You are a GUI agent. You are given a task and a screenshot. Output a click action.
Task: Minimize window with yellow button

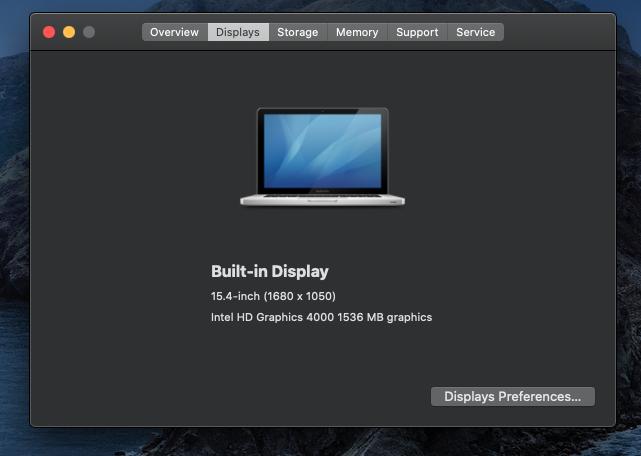(69, 32)
